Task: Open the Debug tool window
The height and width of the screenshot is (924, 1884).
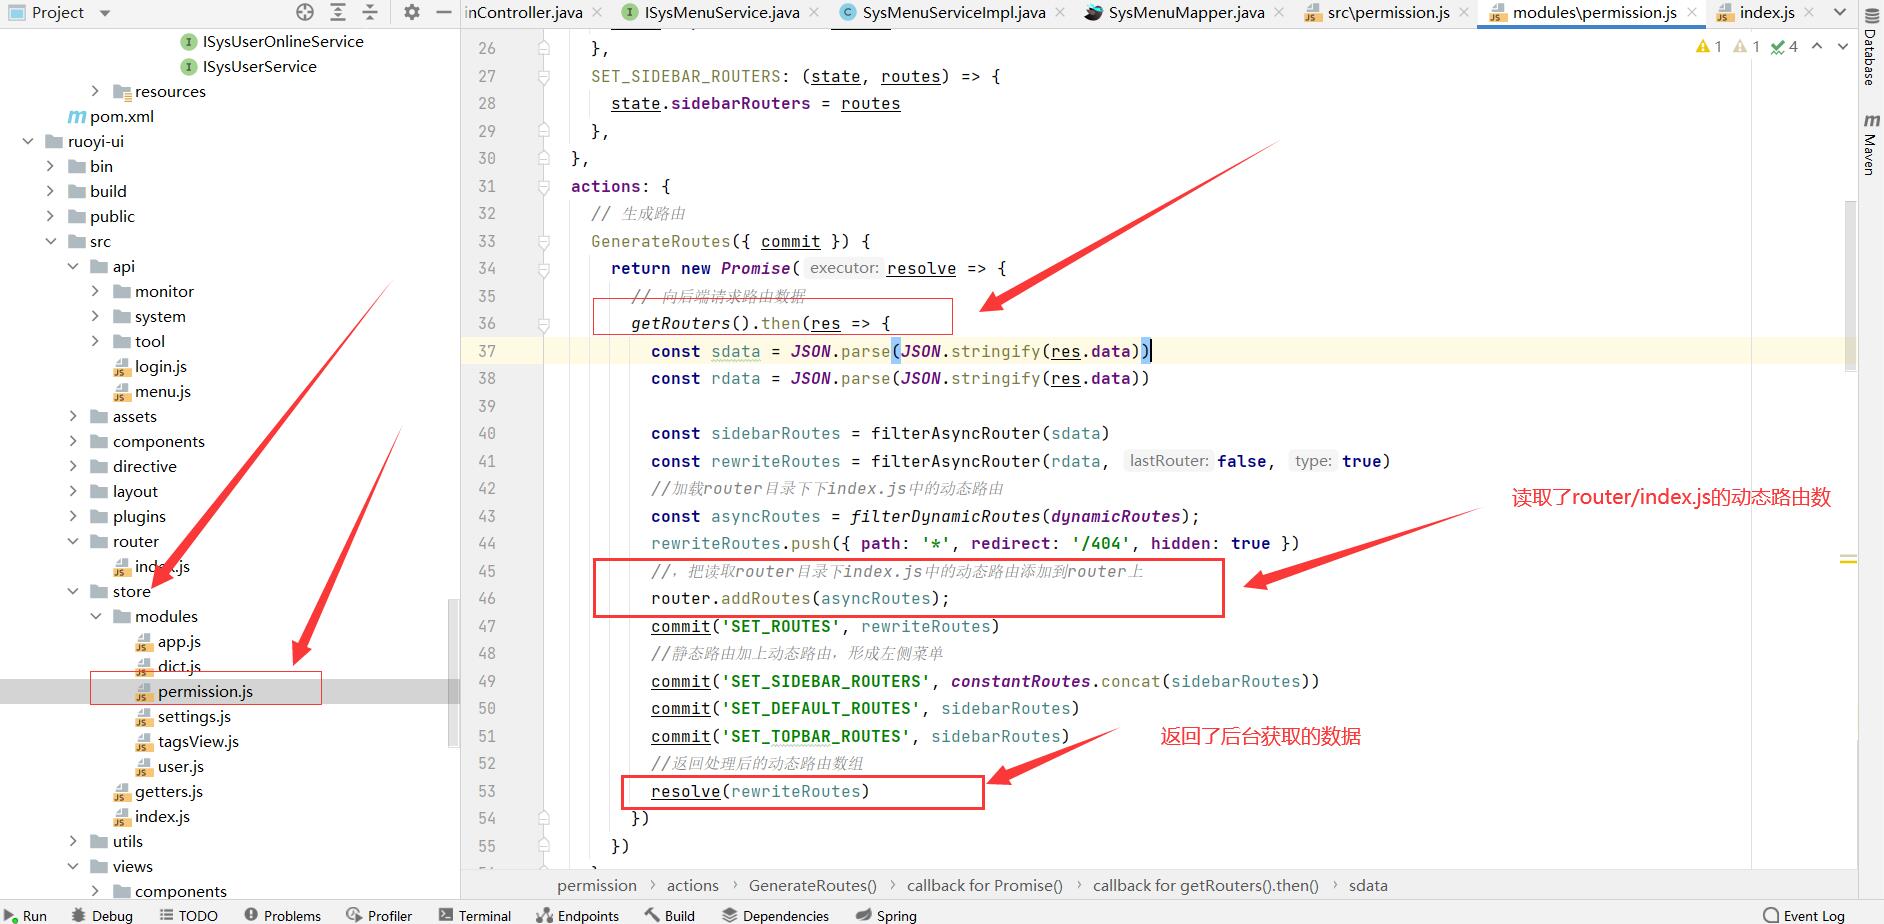Action: pyautogui.click(x=102, y=915)
